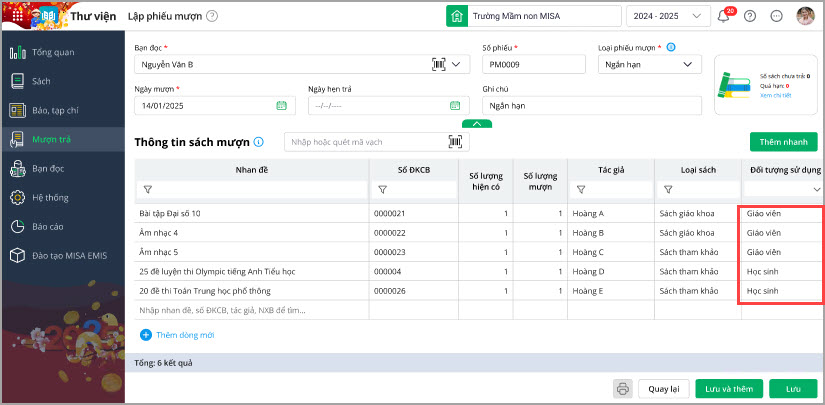Open calendar for Ngày hẹn trả

(x=455, y=105)
